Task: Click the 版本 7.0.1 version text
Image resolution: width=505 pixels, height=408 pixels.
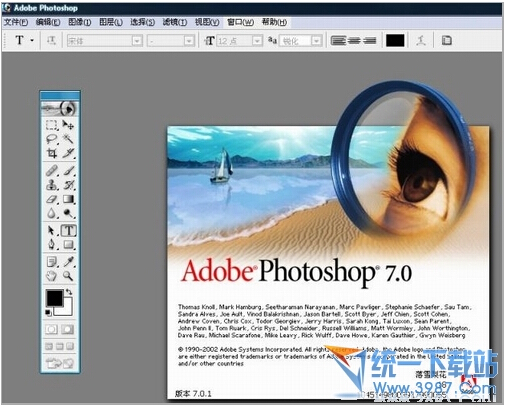Action: [193, 394]
